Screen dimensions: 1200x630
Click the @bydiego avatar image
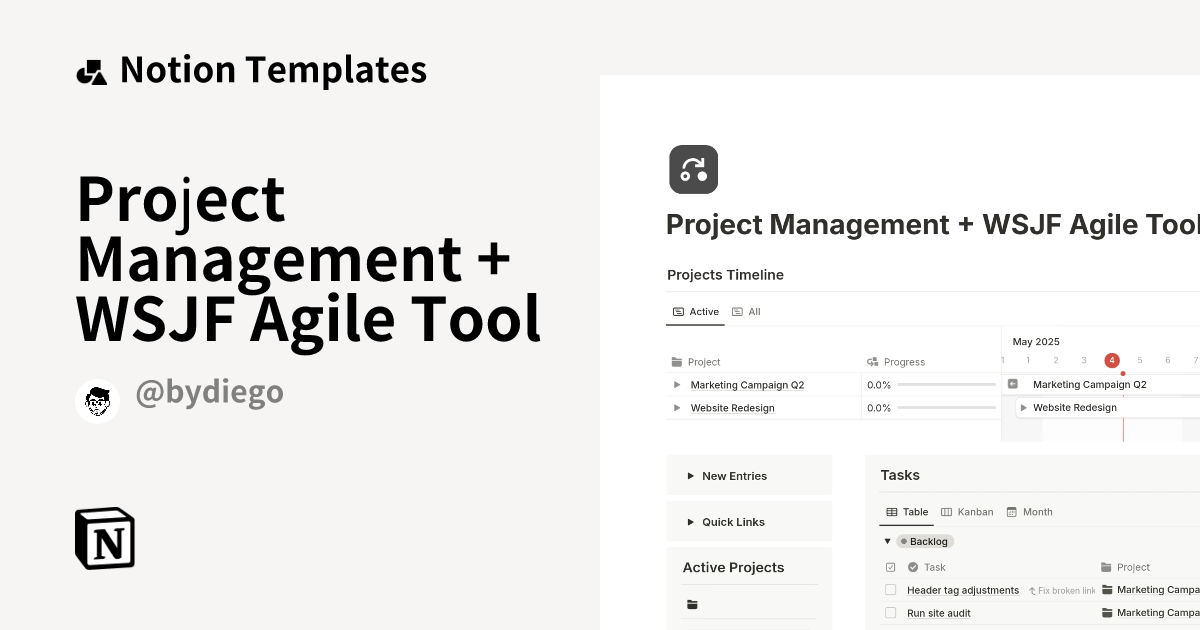point(97,401)
